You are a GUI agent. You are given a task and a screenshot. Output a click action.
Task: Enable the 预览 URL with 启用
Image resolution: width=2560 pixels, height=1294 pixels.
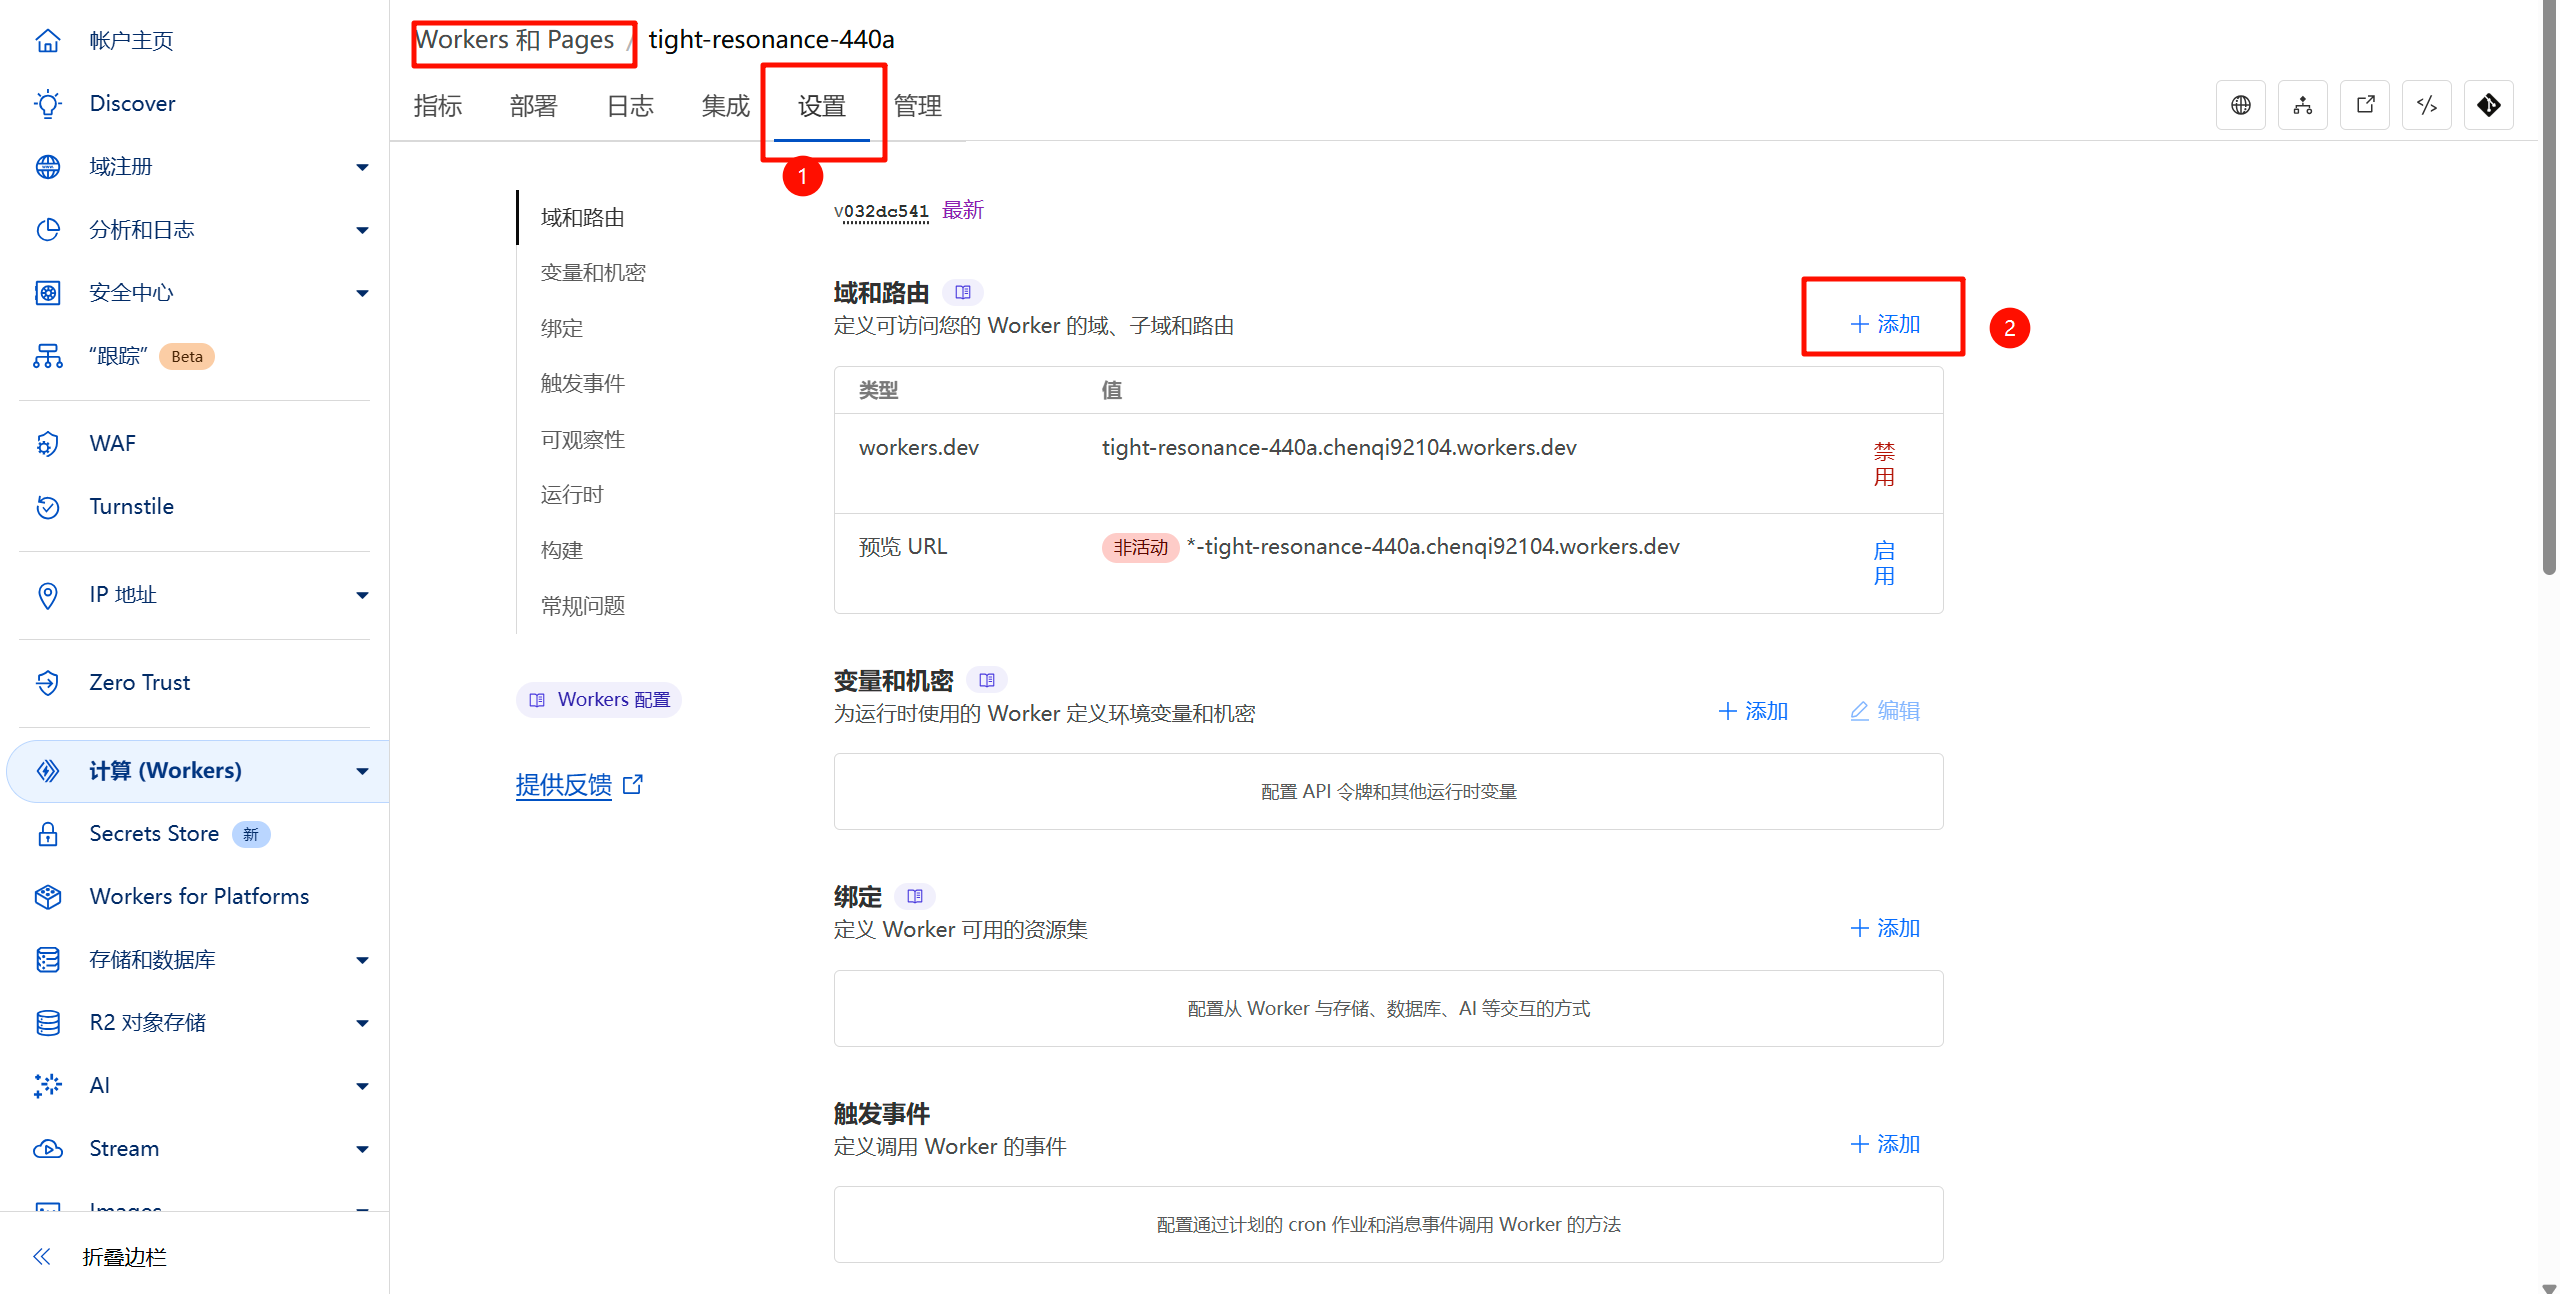point(1884,563)
